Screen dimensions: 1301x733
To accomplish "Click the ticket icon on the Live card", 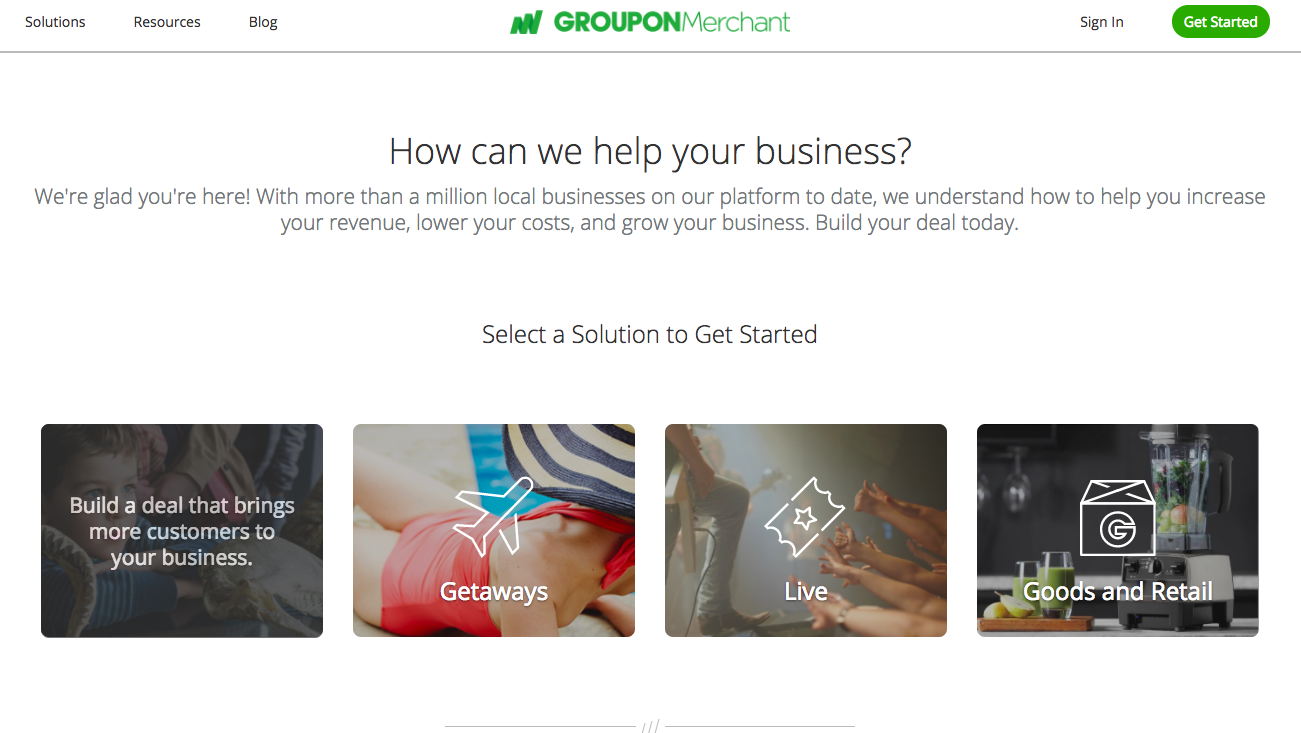I will click(805, 516).
